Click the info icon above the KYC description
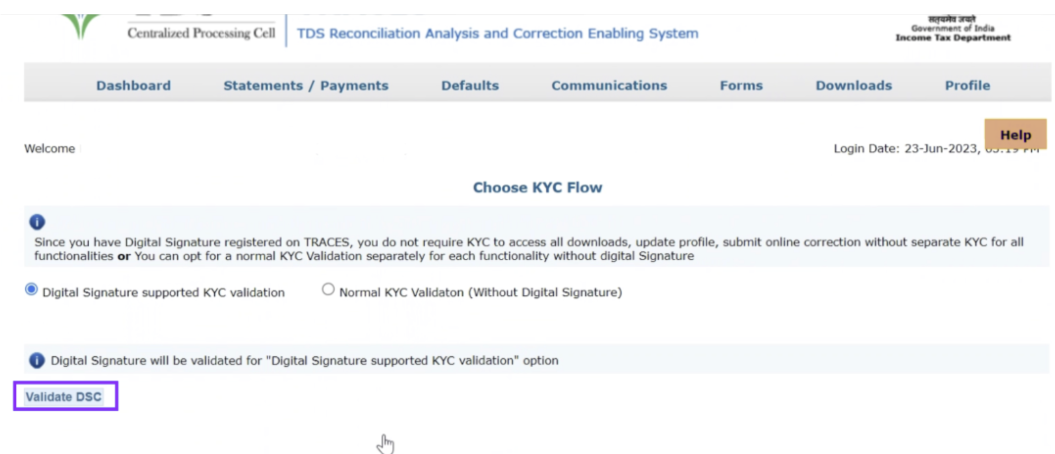 coord(37,222)
